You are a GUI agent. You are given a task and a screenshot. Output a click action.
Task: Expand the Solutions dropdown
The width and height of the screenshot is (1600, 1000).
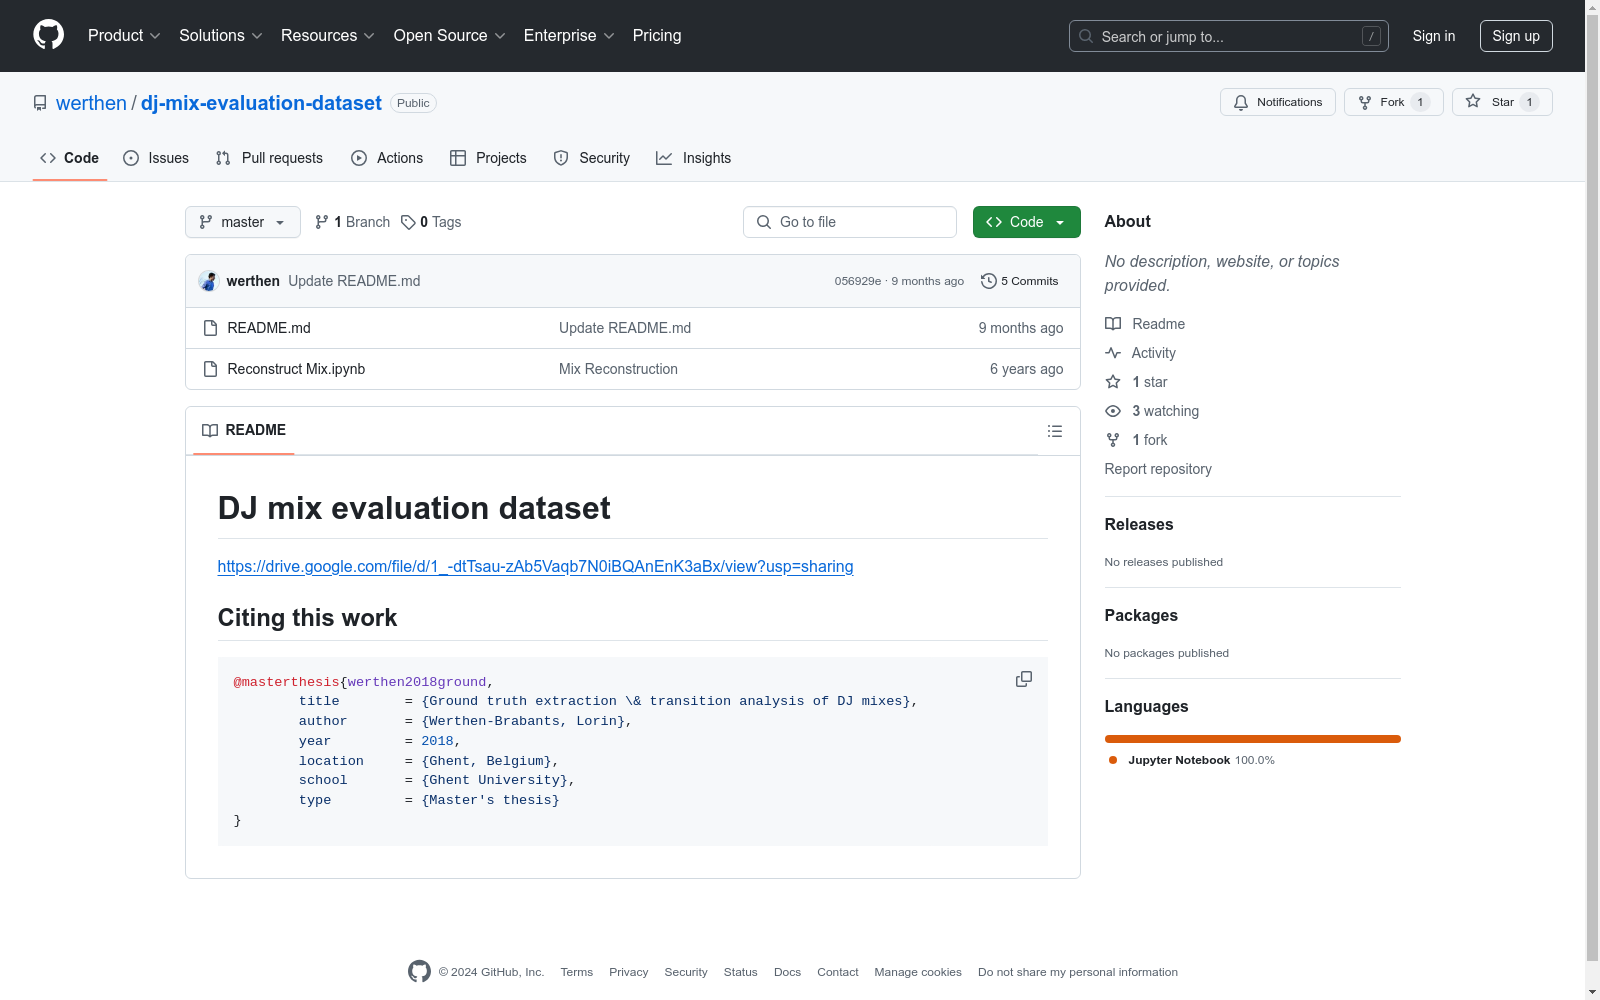pyautogui.click(x=221, y=36)
